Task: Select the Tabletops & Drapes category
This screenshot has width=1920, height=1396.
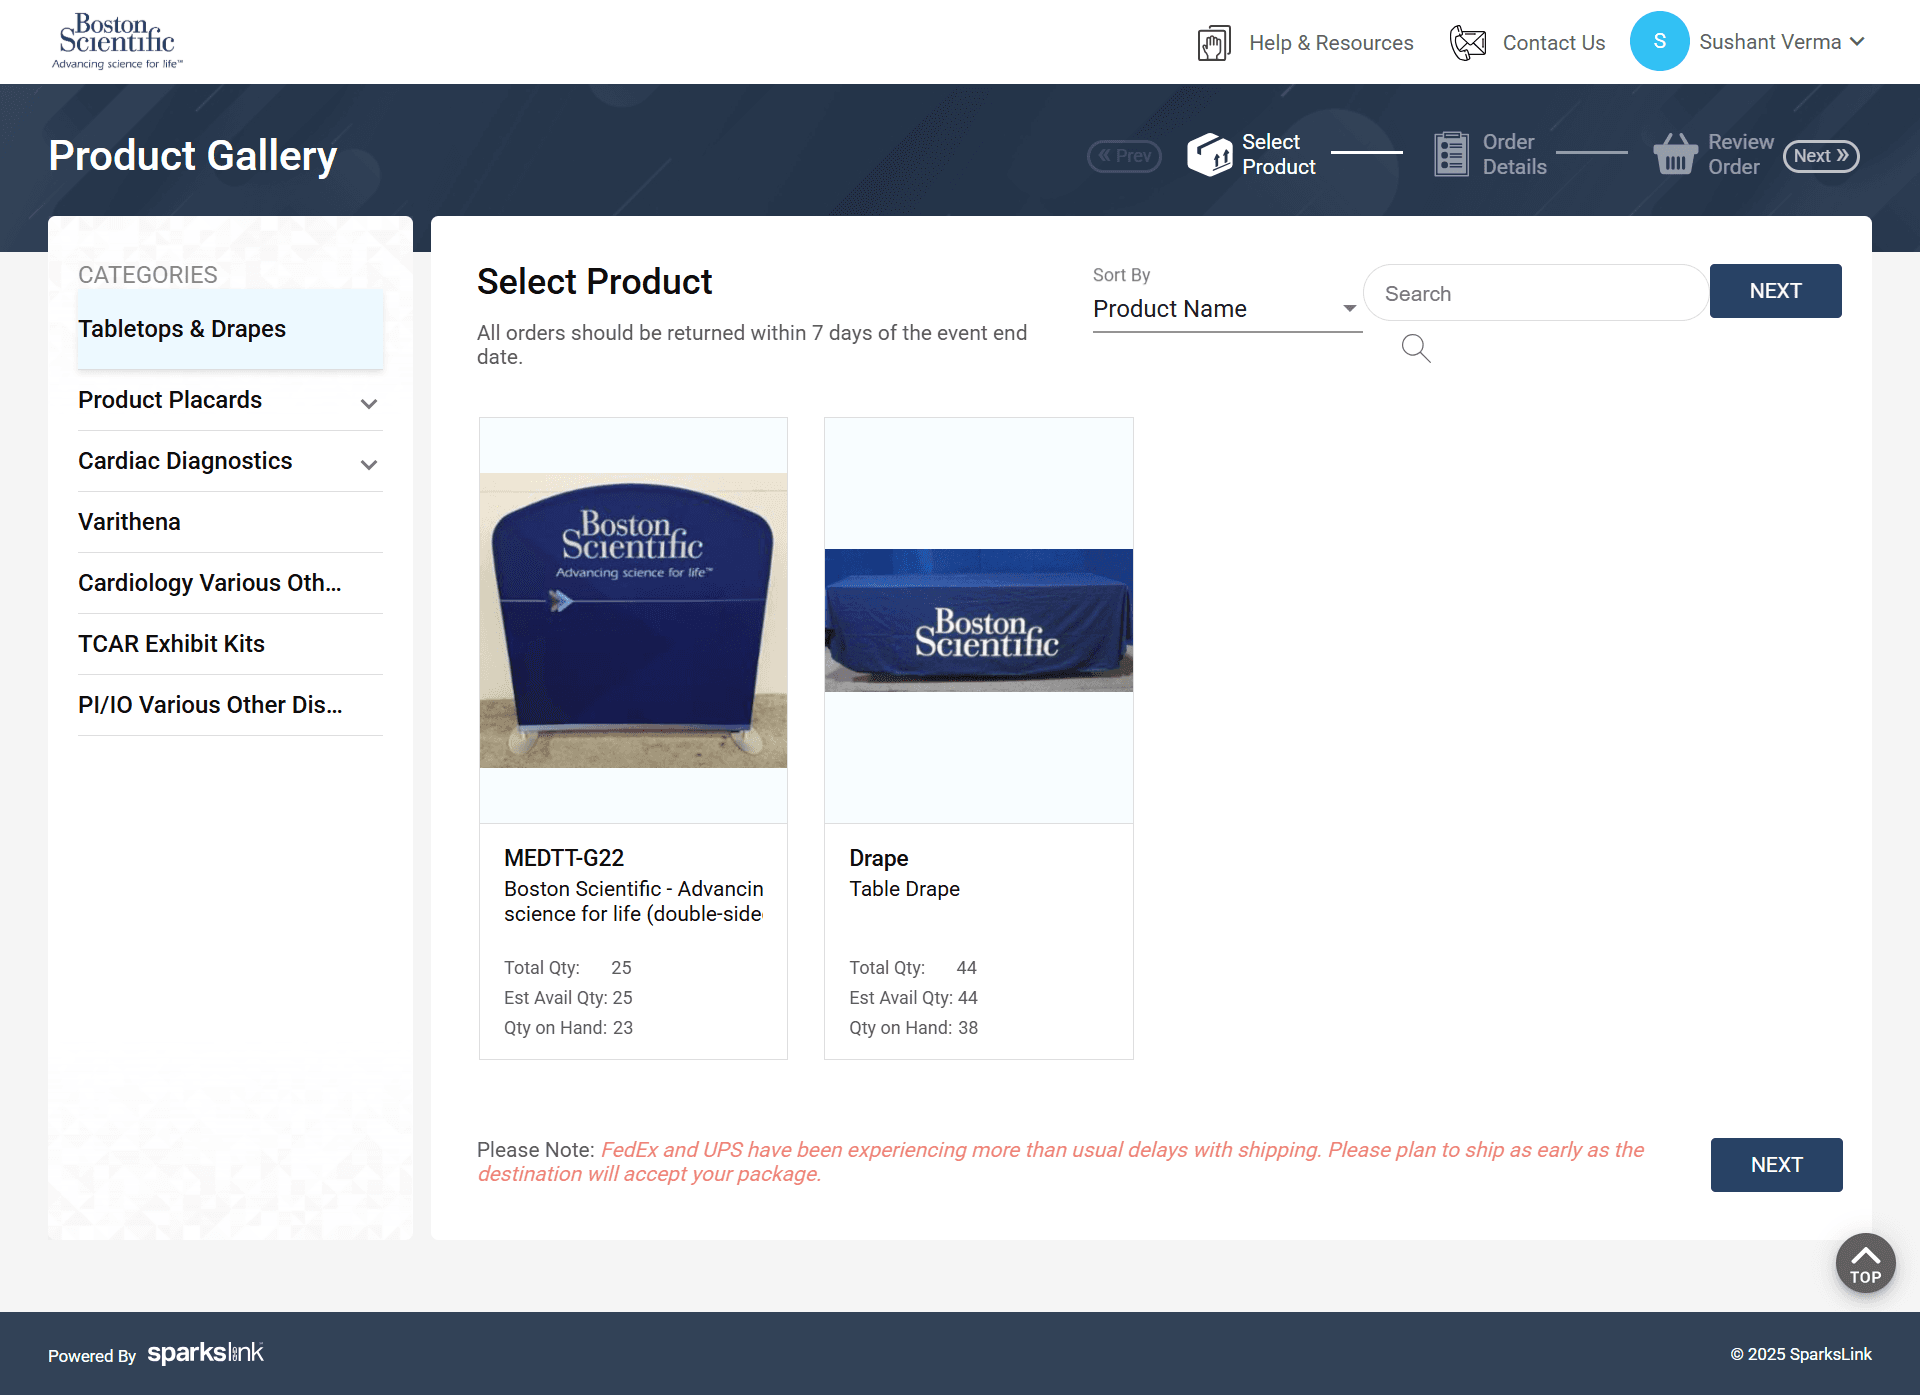Action: [x=181, y=329]
